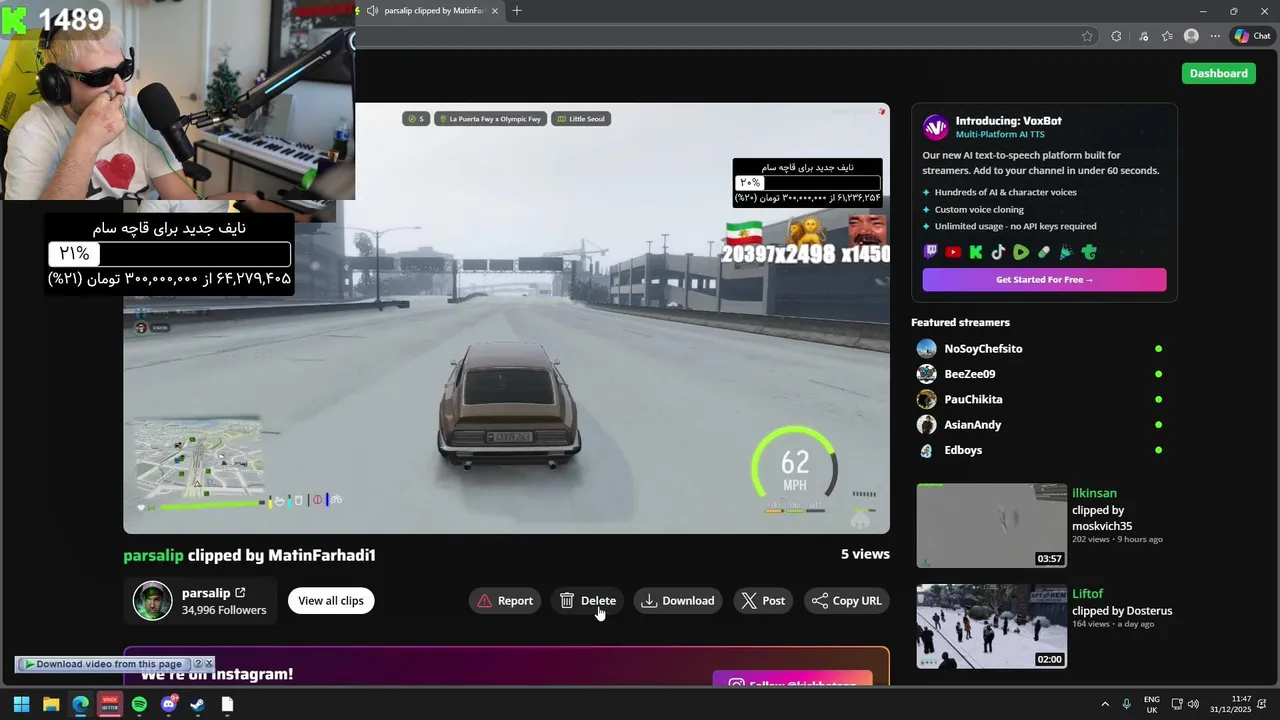Click Get Started For Free
This screenshot has width=1280, height=720.
click(1044, 280)
